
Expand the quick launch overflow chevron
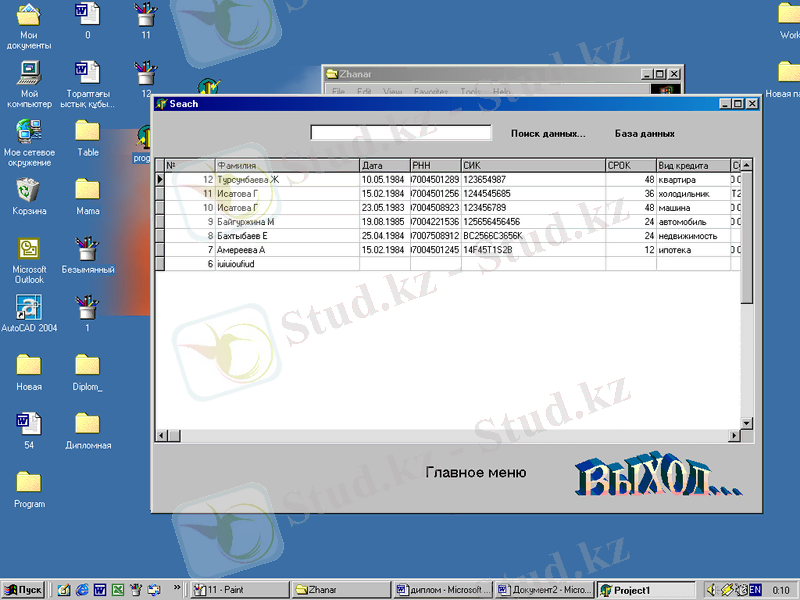click(x=177, y=587)
